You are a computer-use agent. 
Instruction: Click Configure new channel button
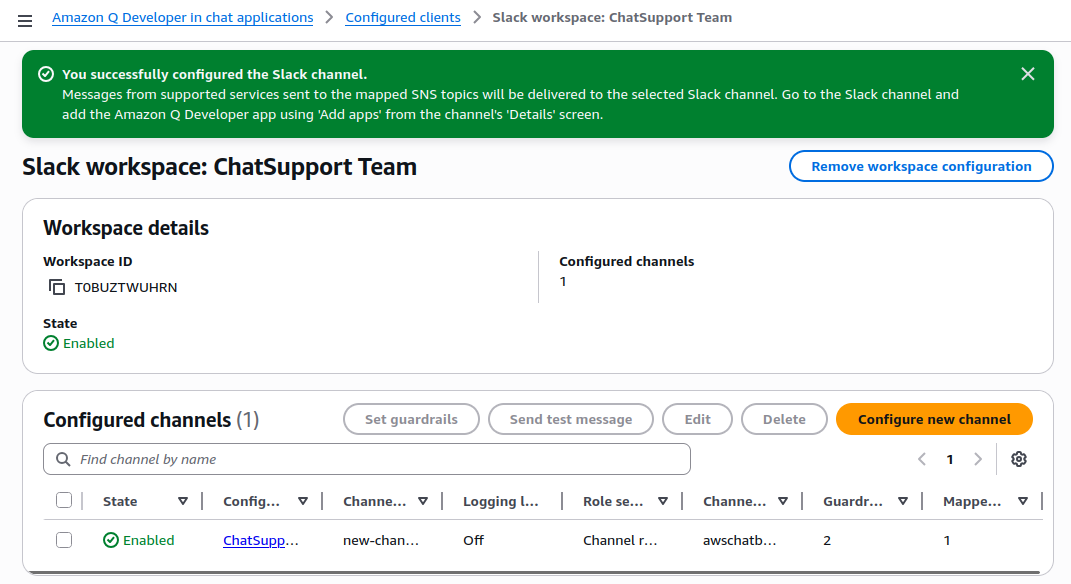coord(934,419)
